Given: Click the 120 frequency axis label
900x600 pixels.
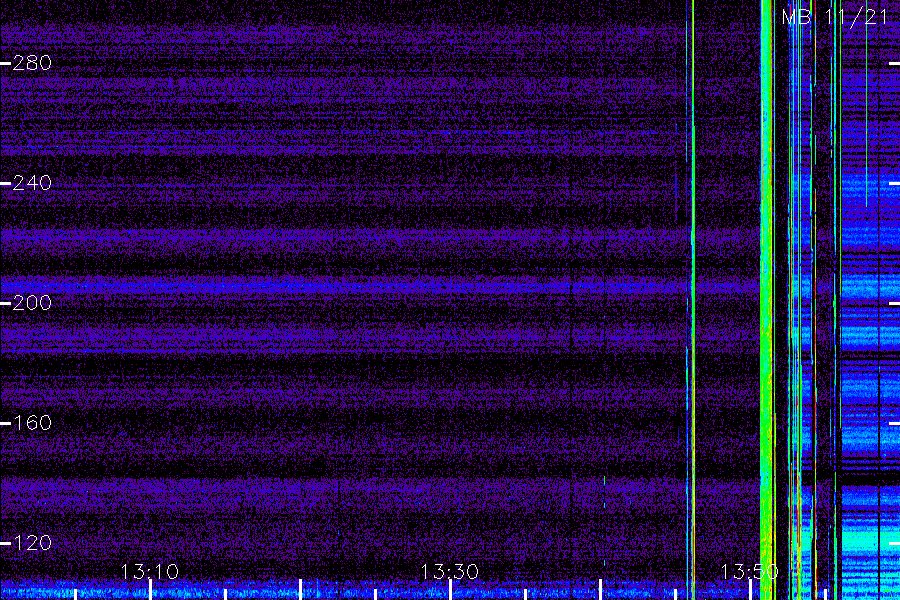Looking at the screenshot, I should pyautogui.click(x=32, y=543).
